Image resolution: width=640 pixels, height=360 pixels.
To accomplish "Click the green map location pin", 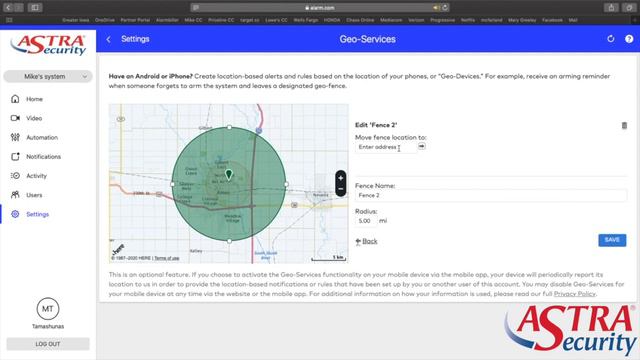I will coord(229,175).
